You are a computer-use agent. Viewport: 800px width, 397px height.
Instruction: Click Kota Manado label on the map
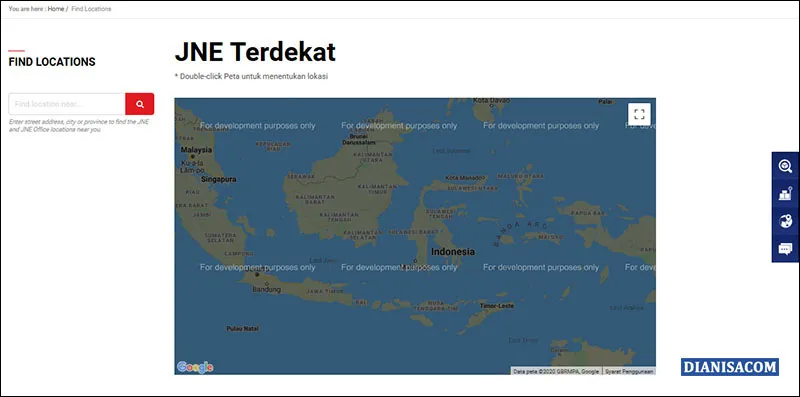tap(465, 178)
